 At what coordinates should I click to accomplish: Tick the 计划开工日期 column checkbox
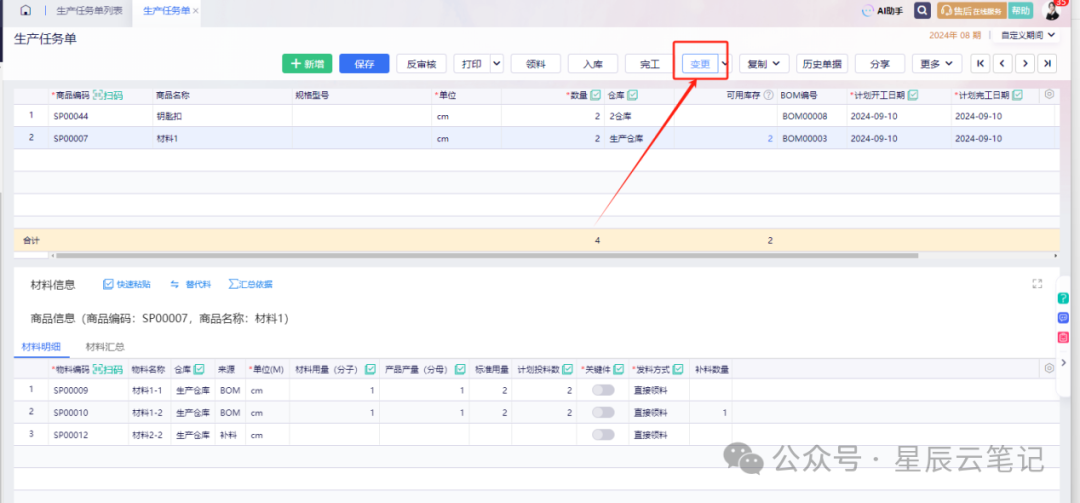[x=913, y=95]
